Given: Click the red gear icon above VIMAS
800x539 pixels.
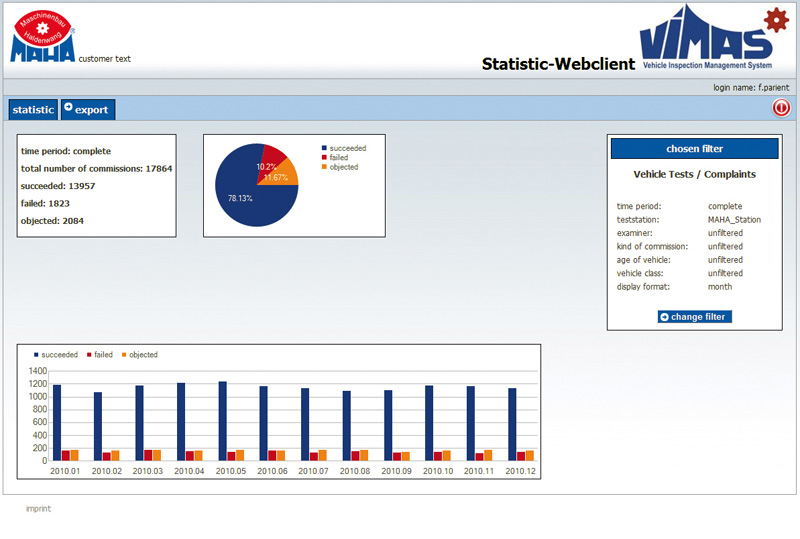Looking at the screenshot, I should (x=776, y=19).
